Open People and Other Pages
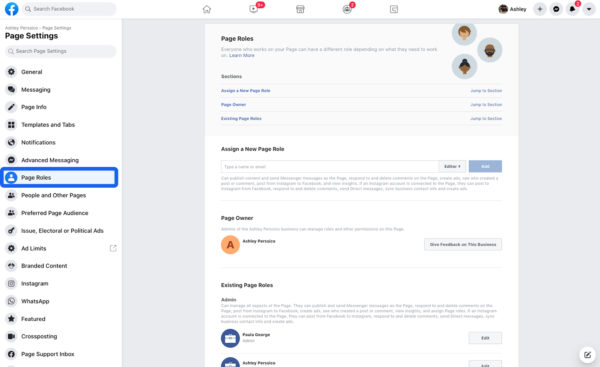Image resolution: width=600 pixels, height=367 pixels. tap(60, 195)
